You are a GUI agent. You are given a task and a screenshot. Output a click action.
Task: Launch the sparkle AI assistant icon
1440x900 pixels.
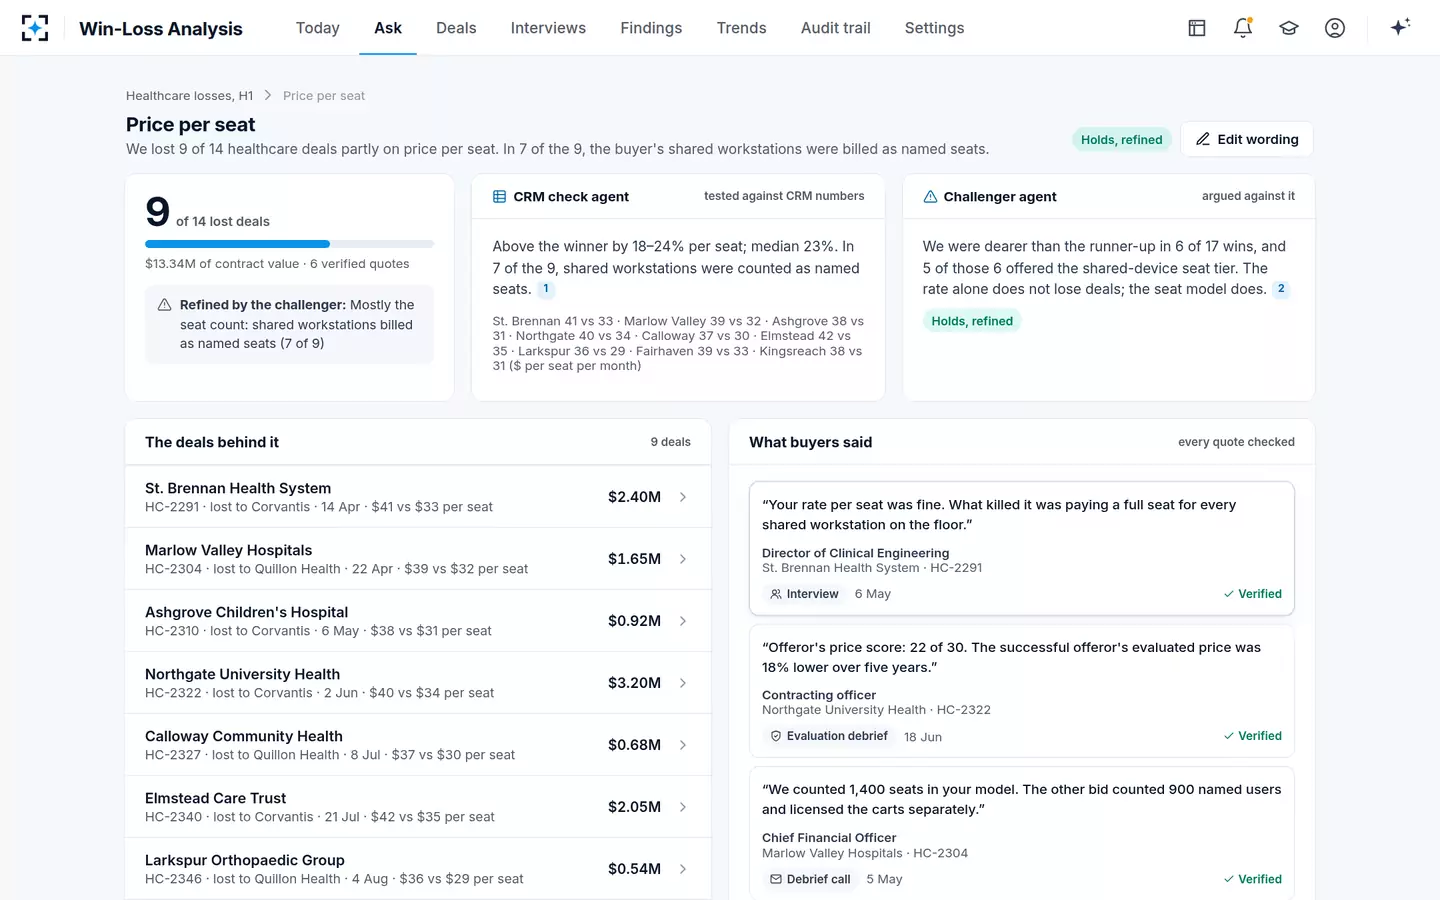point(1400,27)
